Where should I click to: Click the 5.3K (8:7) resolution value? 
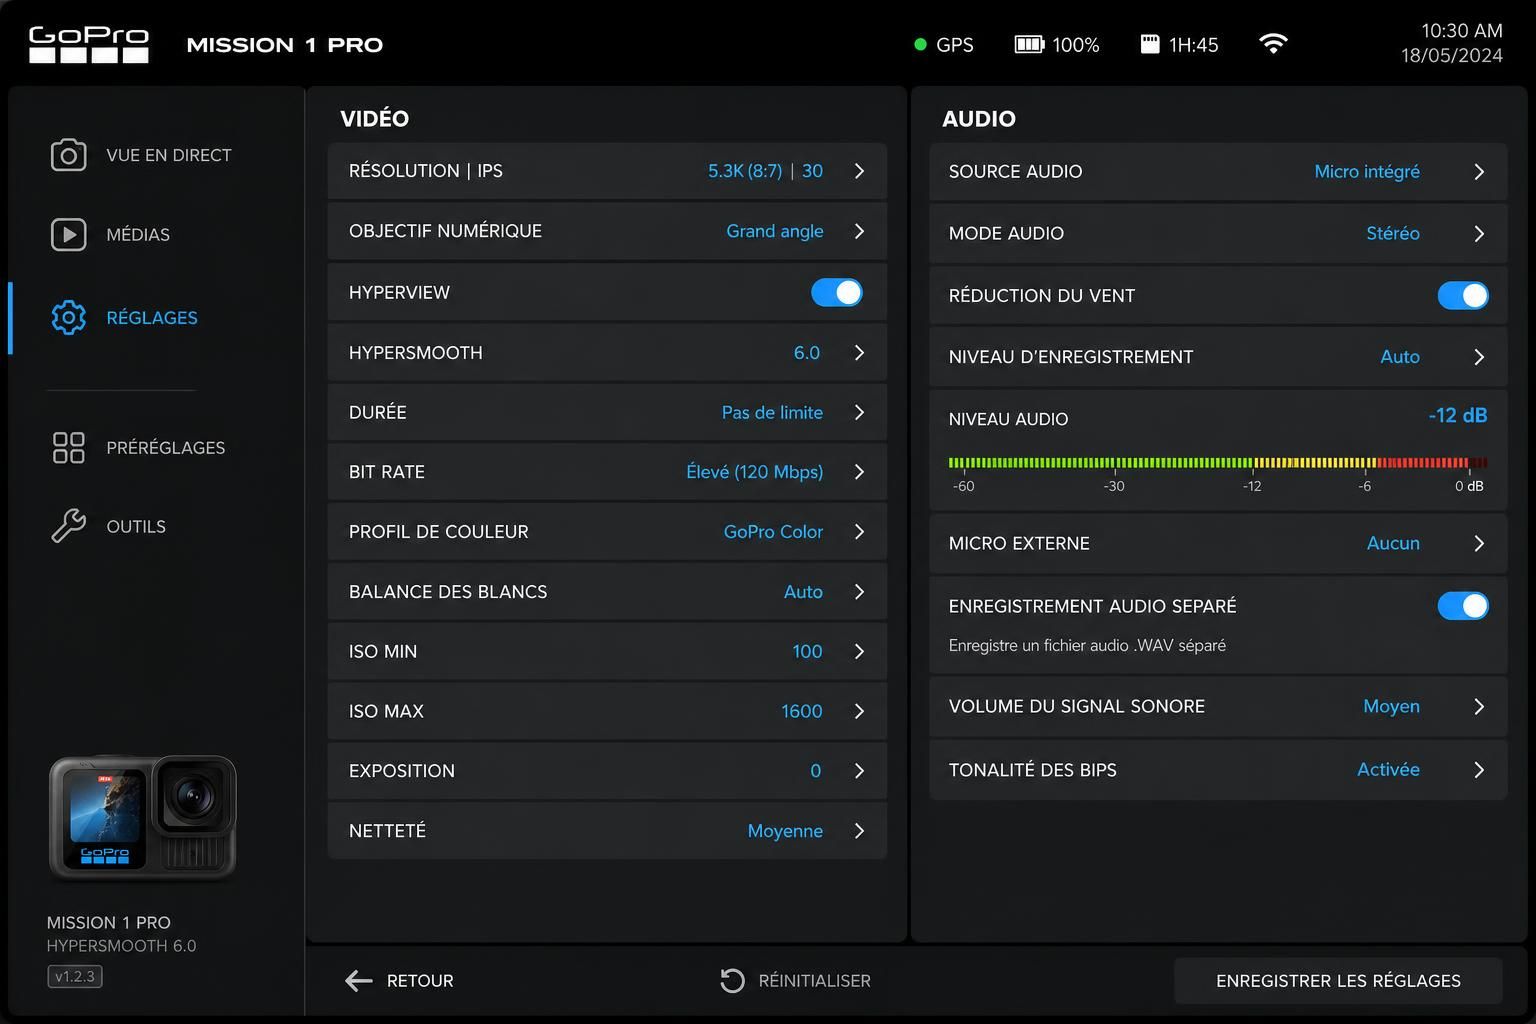tap(745, 171)
